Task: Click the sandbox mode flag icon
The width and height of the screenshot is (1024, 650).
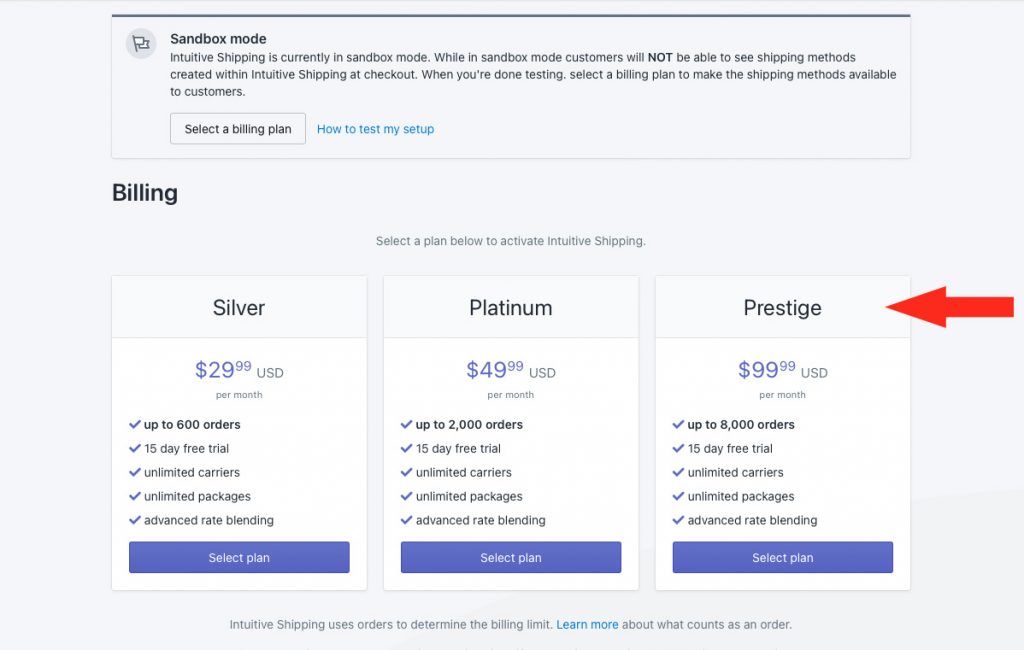Action: [x=140, y=44]
